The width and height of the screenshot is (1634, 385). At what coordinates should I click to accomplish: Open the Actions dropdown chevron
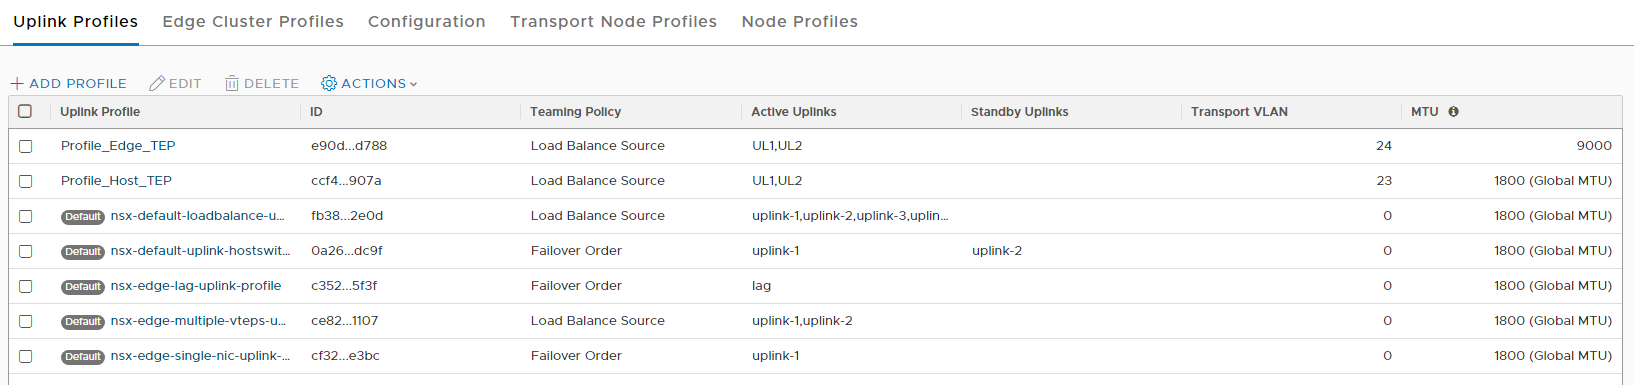(x=413, y=85)
